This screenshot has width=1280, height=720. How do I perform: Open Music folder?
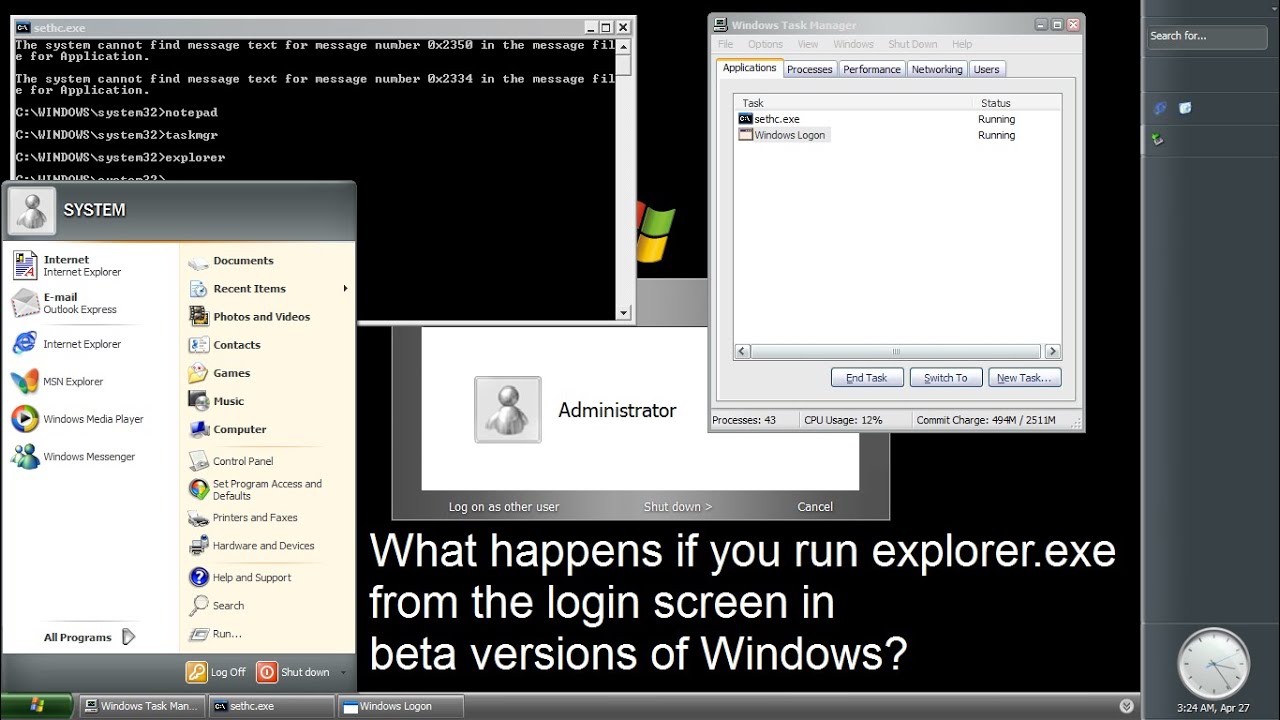tap(217, 401)
